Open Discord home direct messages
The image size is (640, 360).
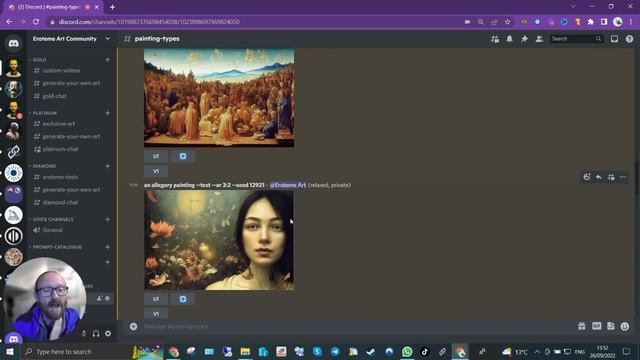point(13,43)
